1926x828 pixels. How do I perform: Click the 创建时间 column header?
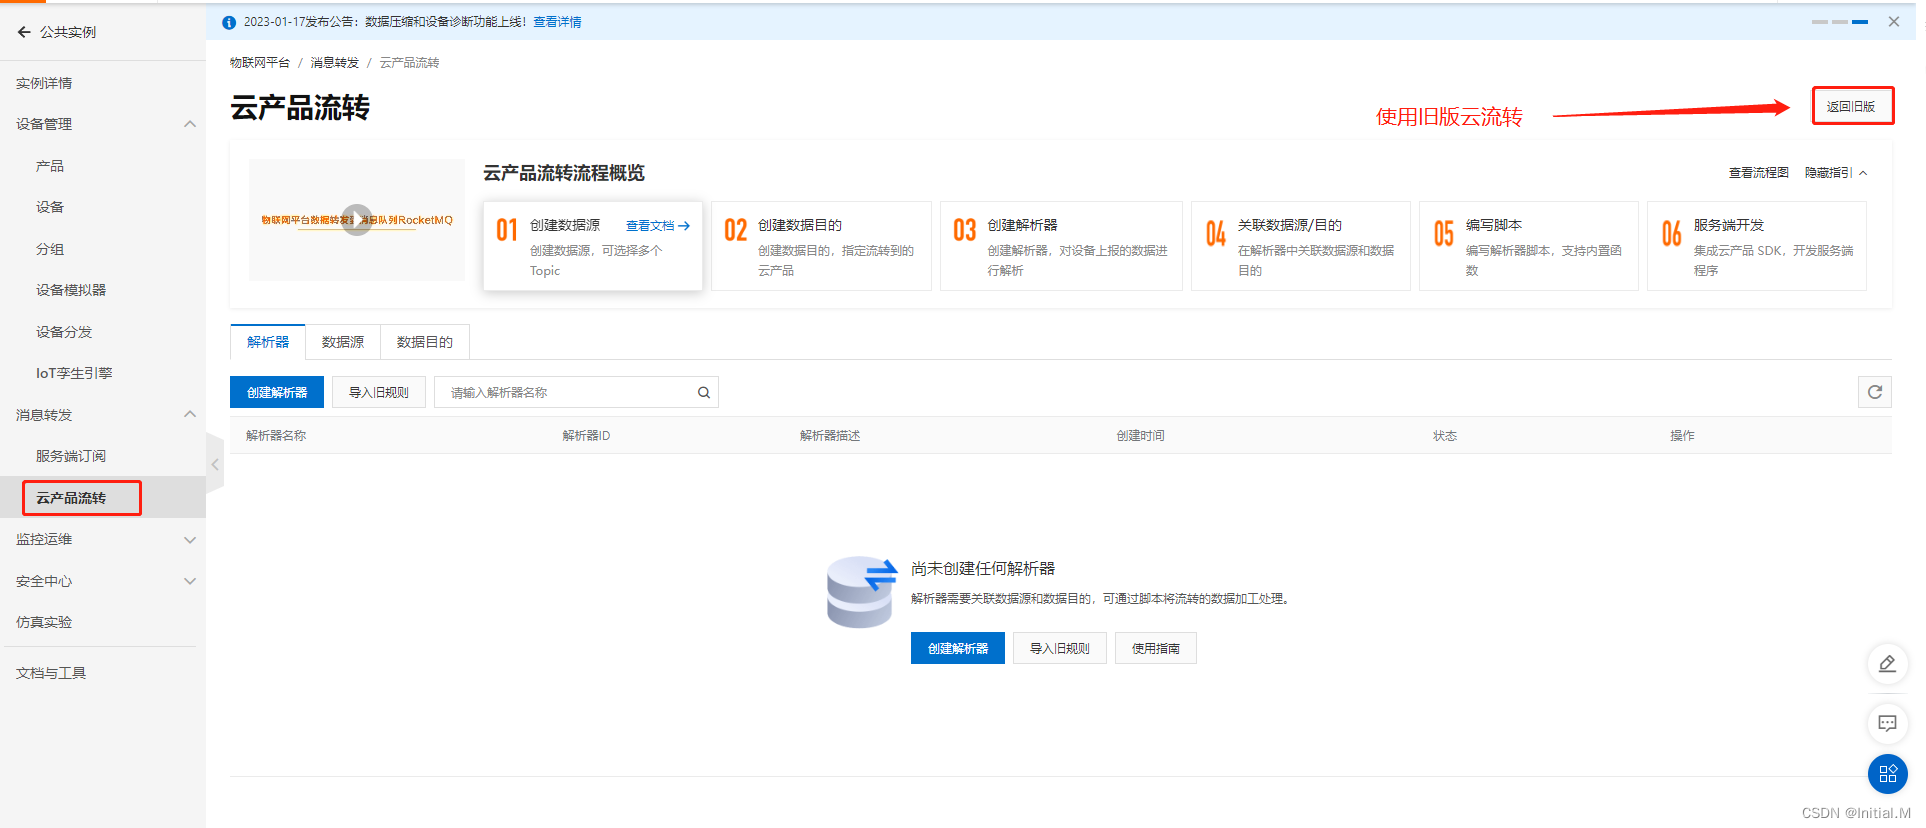[1141, 436]
